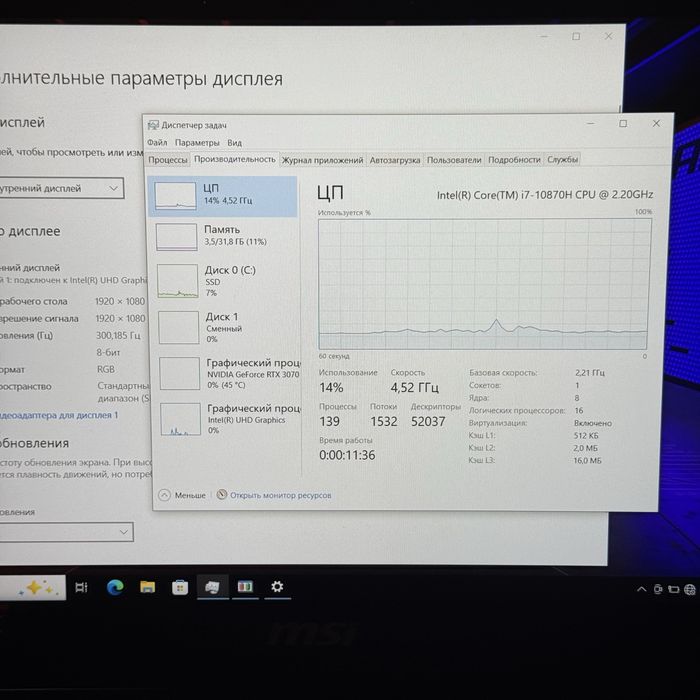Switch to the Производительность tab
This screenshot has height=700, width=700.
tap(235, 159)
